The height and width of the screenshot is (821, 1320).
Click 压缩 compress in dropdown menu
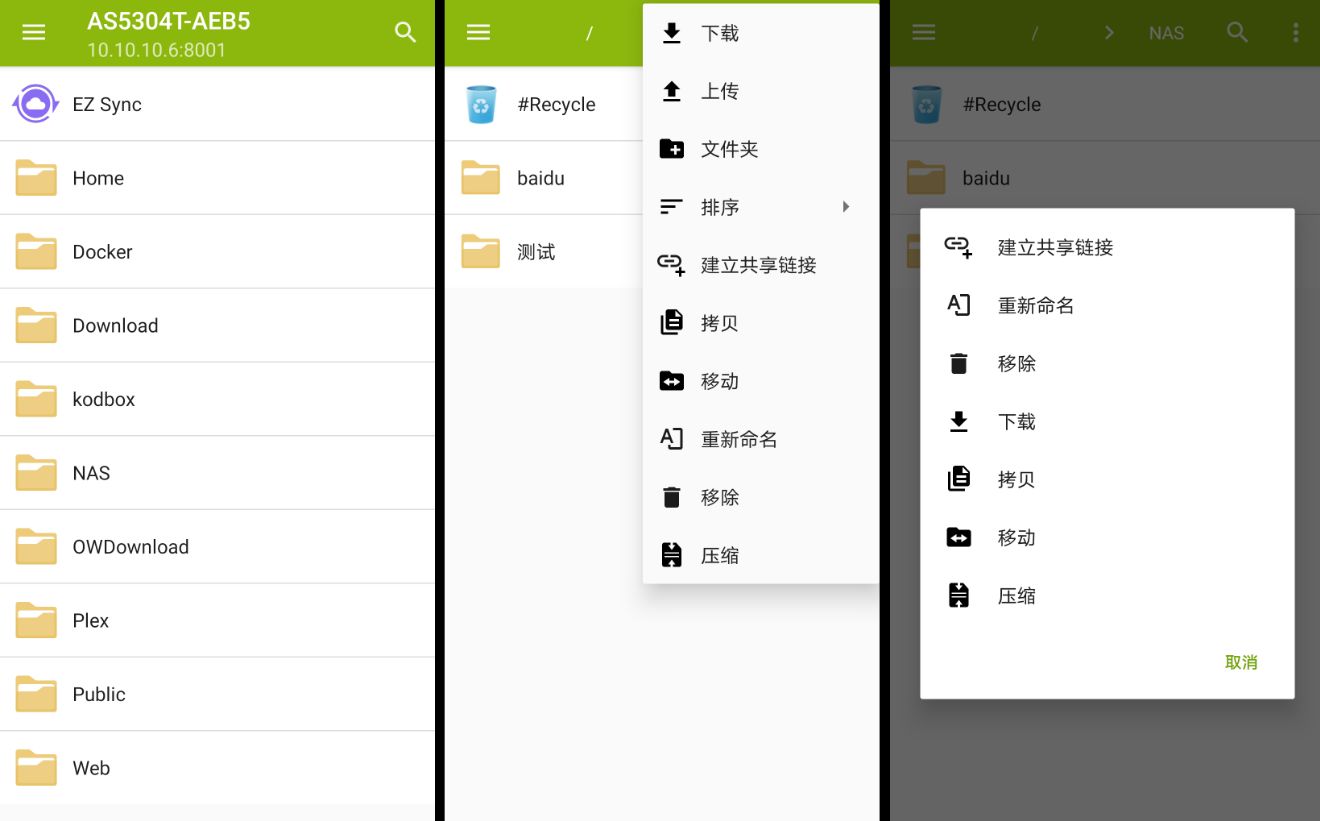(x=760, y=555)
